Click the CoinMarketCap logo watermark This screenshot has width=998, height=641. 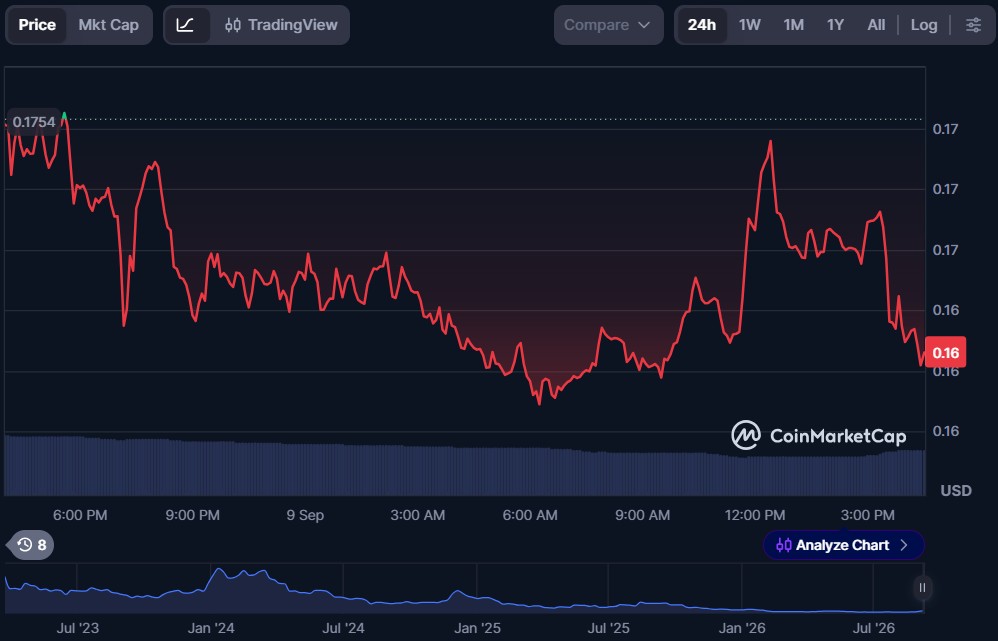819,435
